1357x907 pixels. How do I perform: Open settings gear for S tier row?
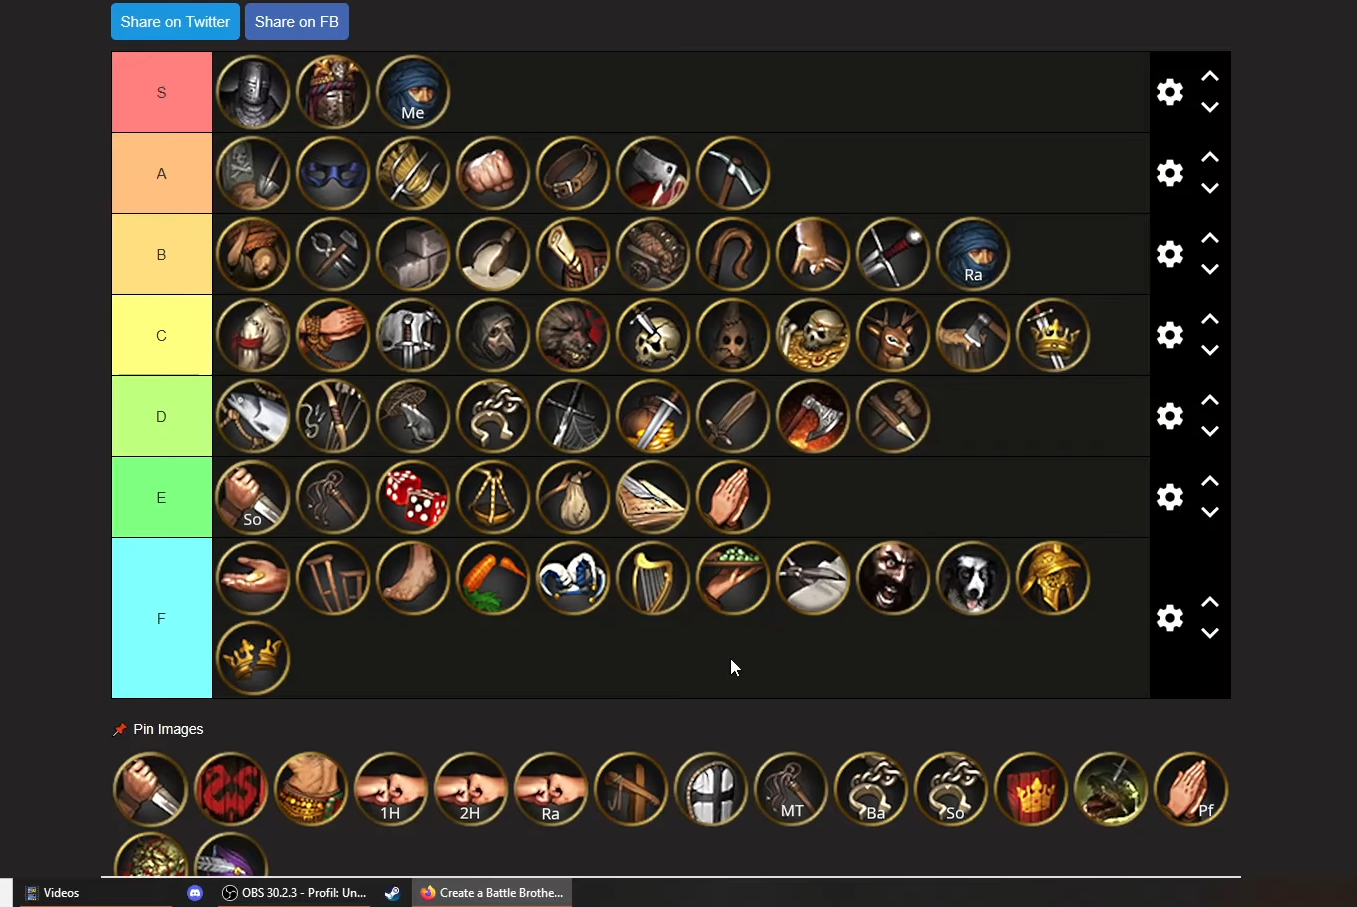coord(1170,92)
